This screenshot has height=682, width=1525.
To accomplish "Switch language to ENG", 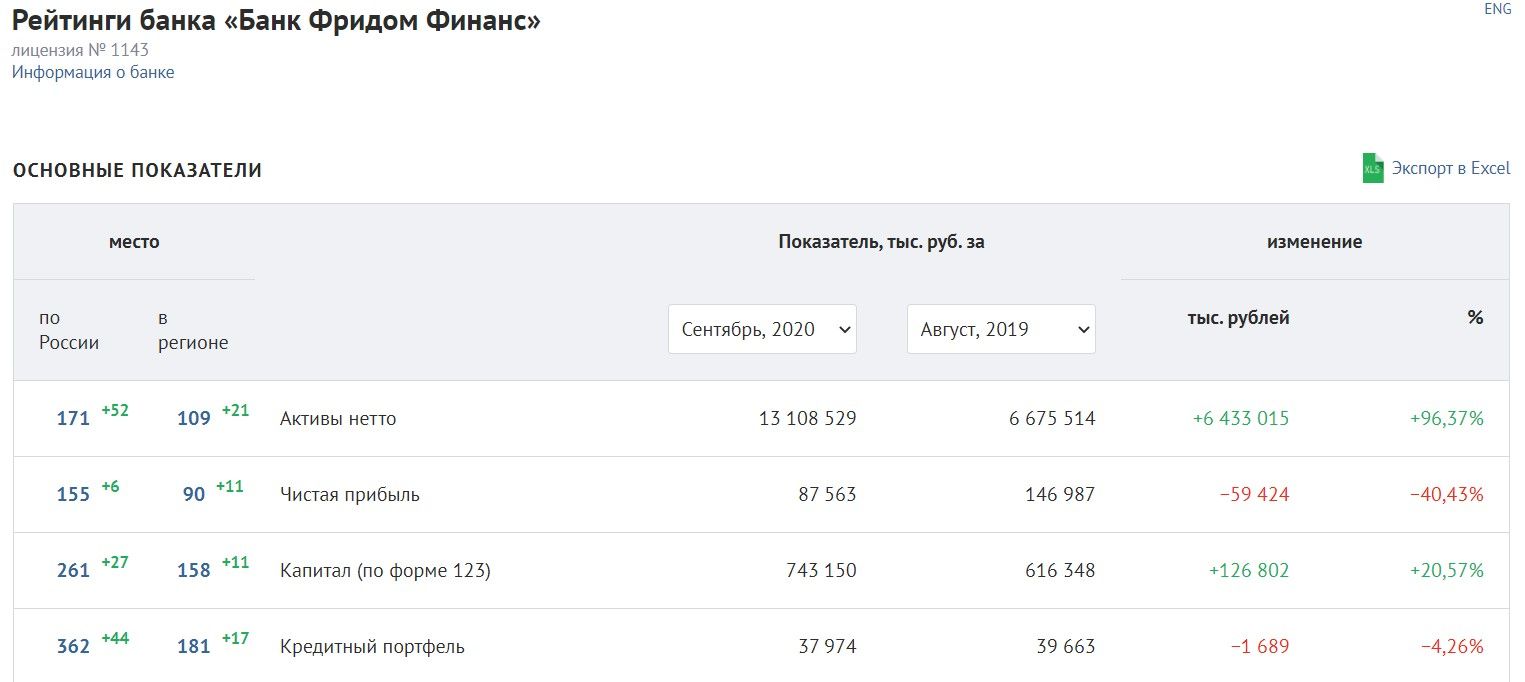I will point(1497,9).
